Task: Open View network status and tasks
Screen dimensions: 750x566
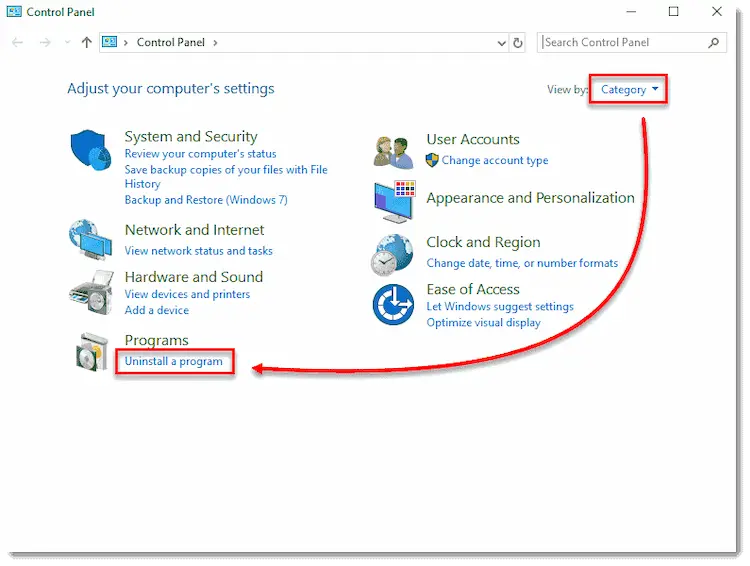Action: tap(199, 251)
